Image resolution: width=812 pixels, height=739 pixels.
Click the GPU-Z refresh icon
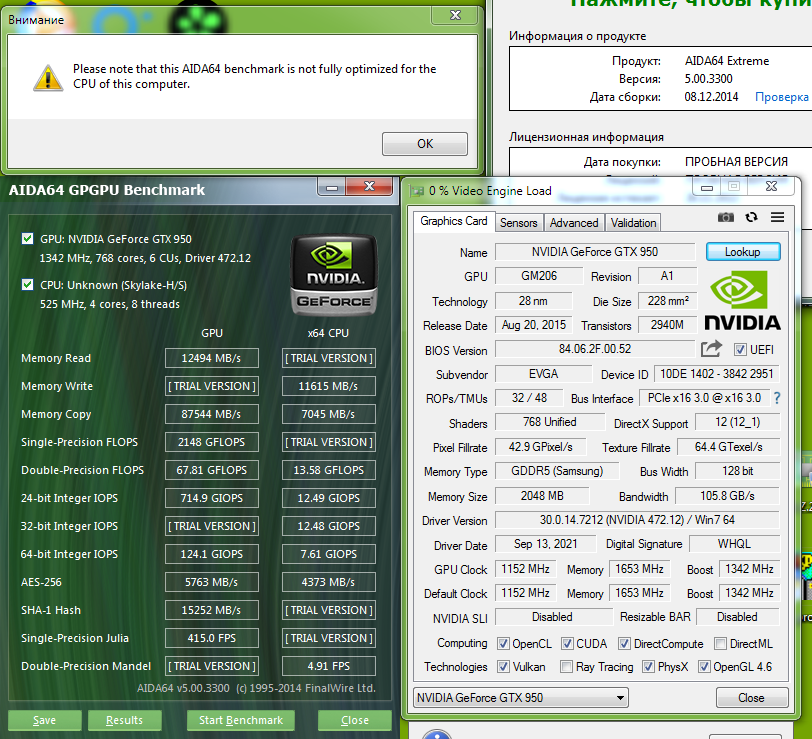(751, 217)
